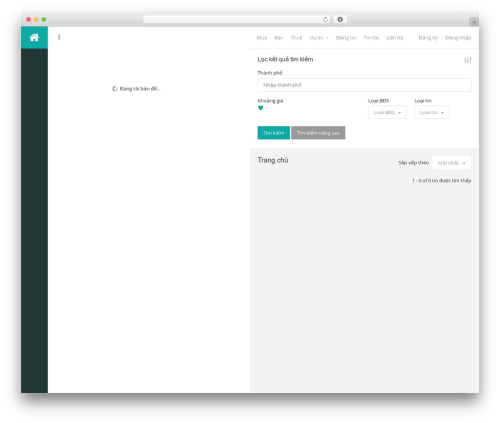Open the Mới nhất sort dropdown
Image resolution: width=500 pixels, height=423 pixels.
[452, 163]
